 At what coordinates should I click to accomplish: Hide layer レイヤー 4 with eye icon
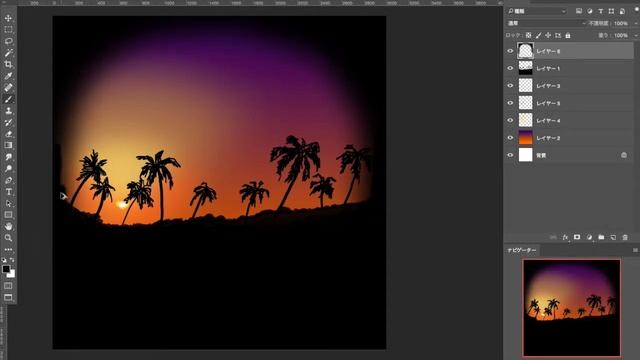pyautogui.click(x=510, y=120)
